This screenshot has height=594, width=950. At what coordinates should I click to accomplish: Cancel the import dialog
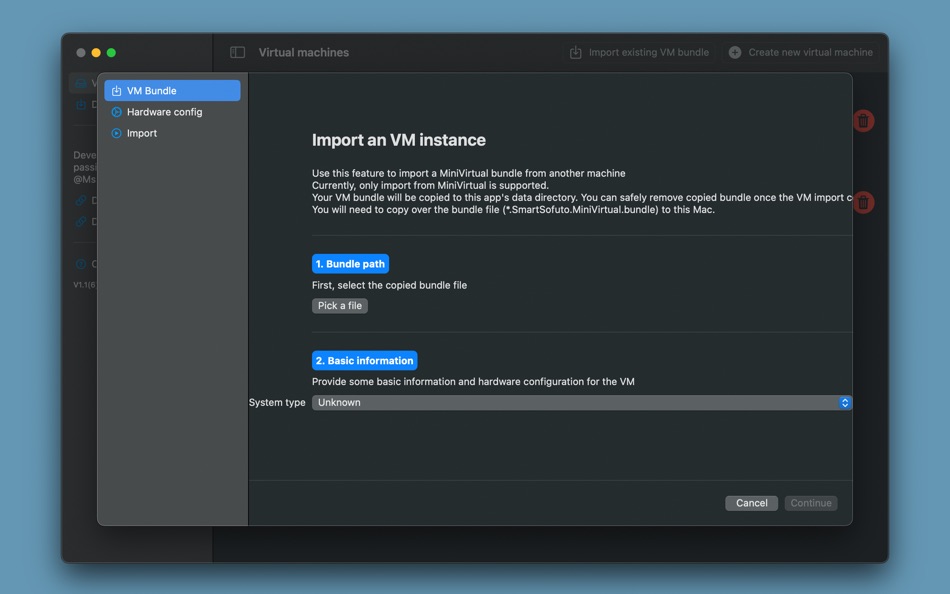(x=751, y=503)
